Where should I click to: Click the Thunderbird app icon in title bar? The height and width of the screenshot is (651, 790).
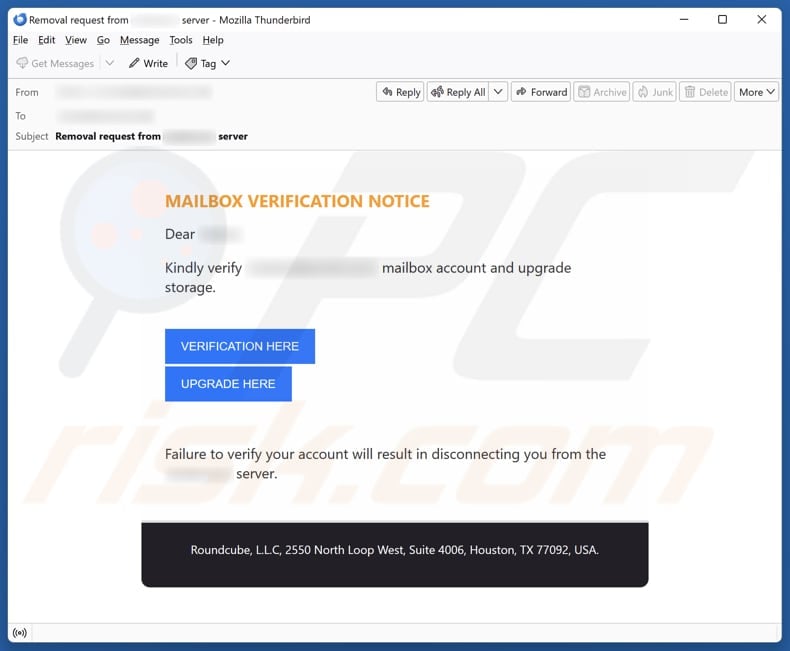pos(20,20)
